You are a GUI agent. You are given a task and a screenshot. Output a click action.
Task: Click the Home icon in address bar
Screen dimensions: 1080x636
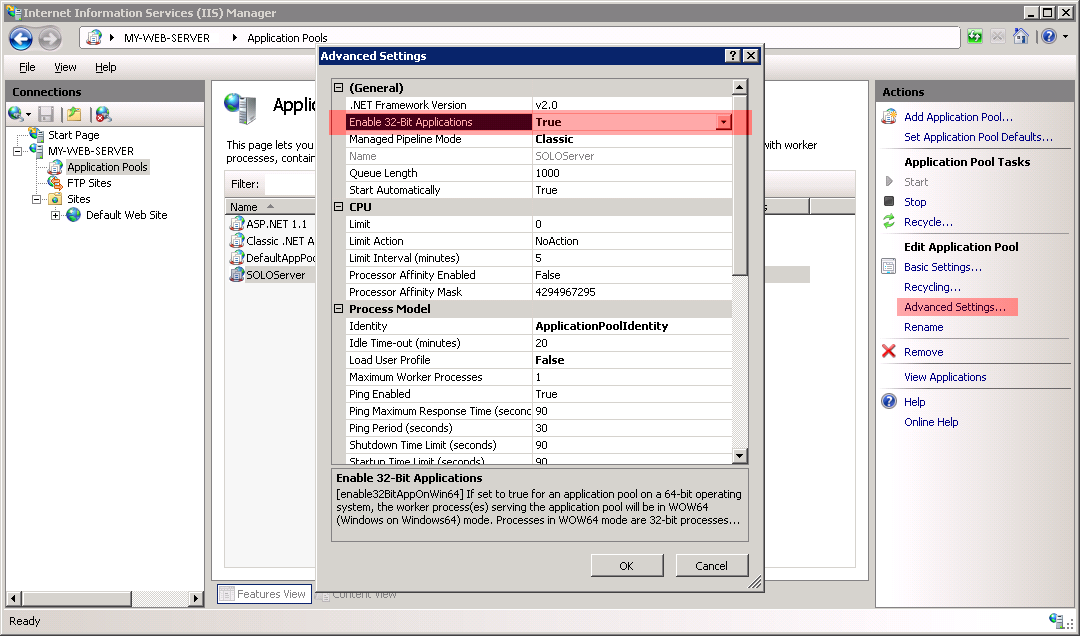tap(1021, 37)
